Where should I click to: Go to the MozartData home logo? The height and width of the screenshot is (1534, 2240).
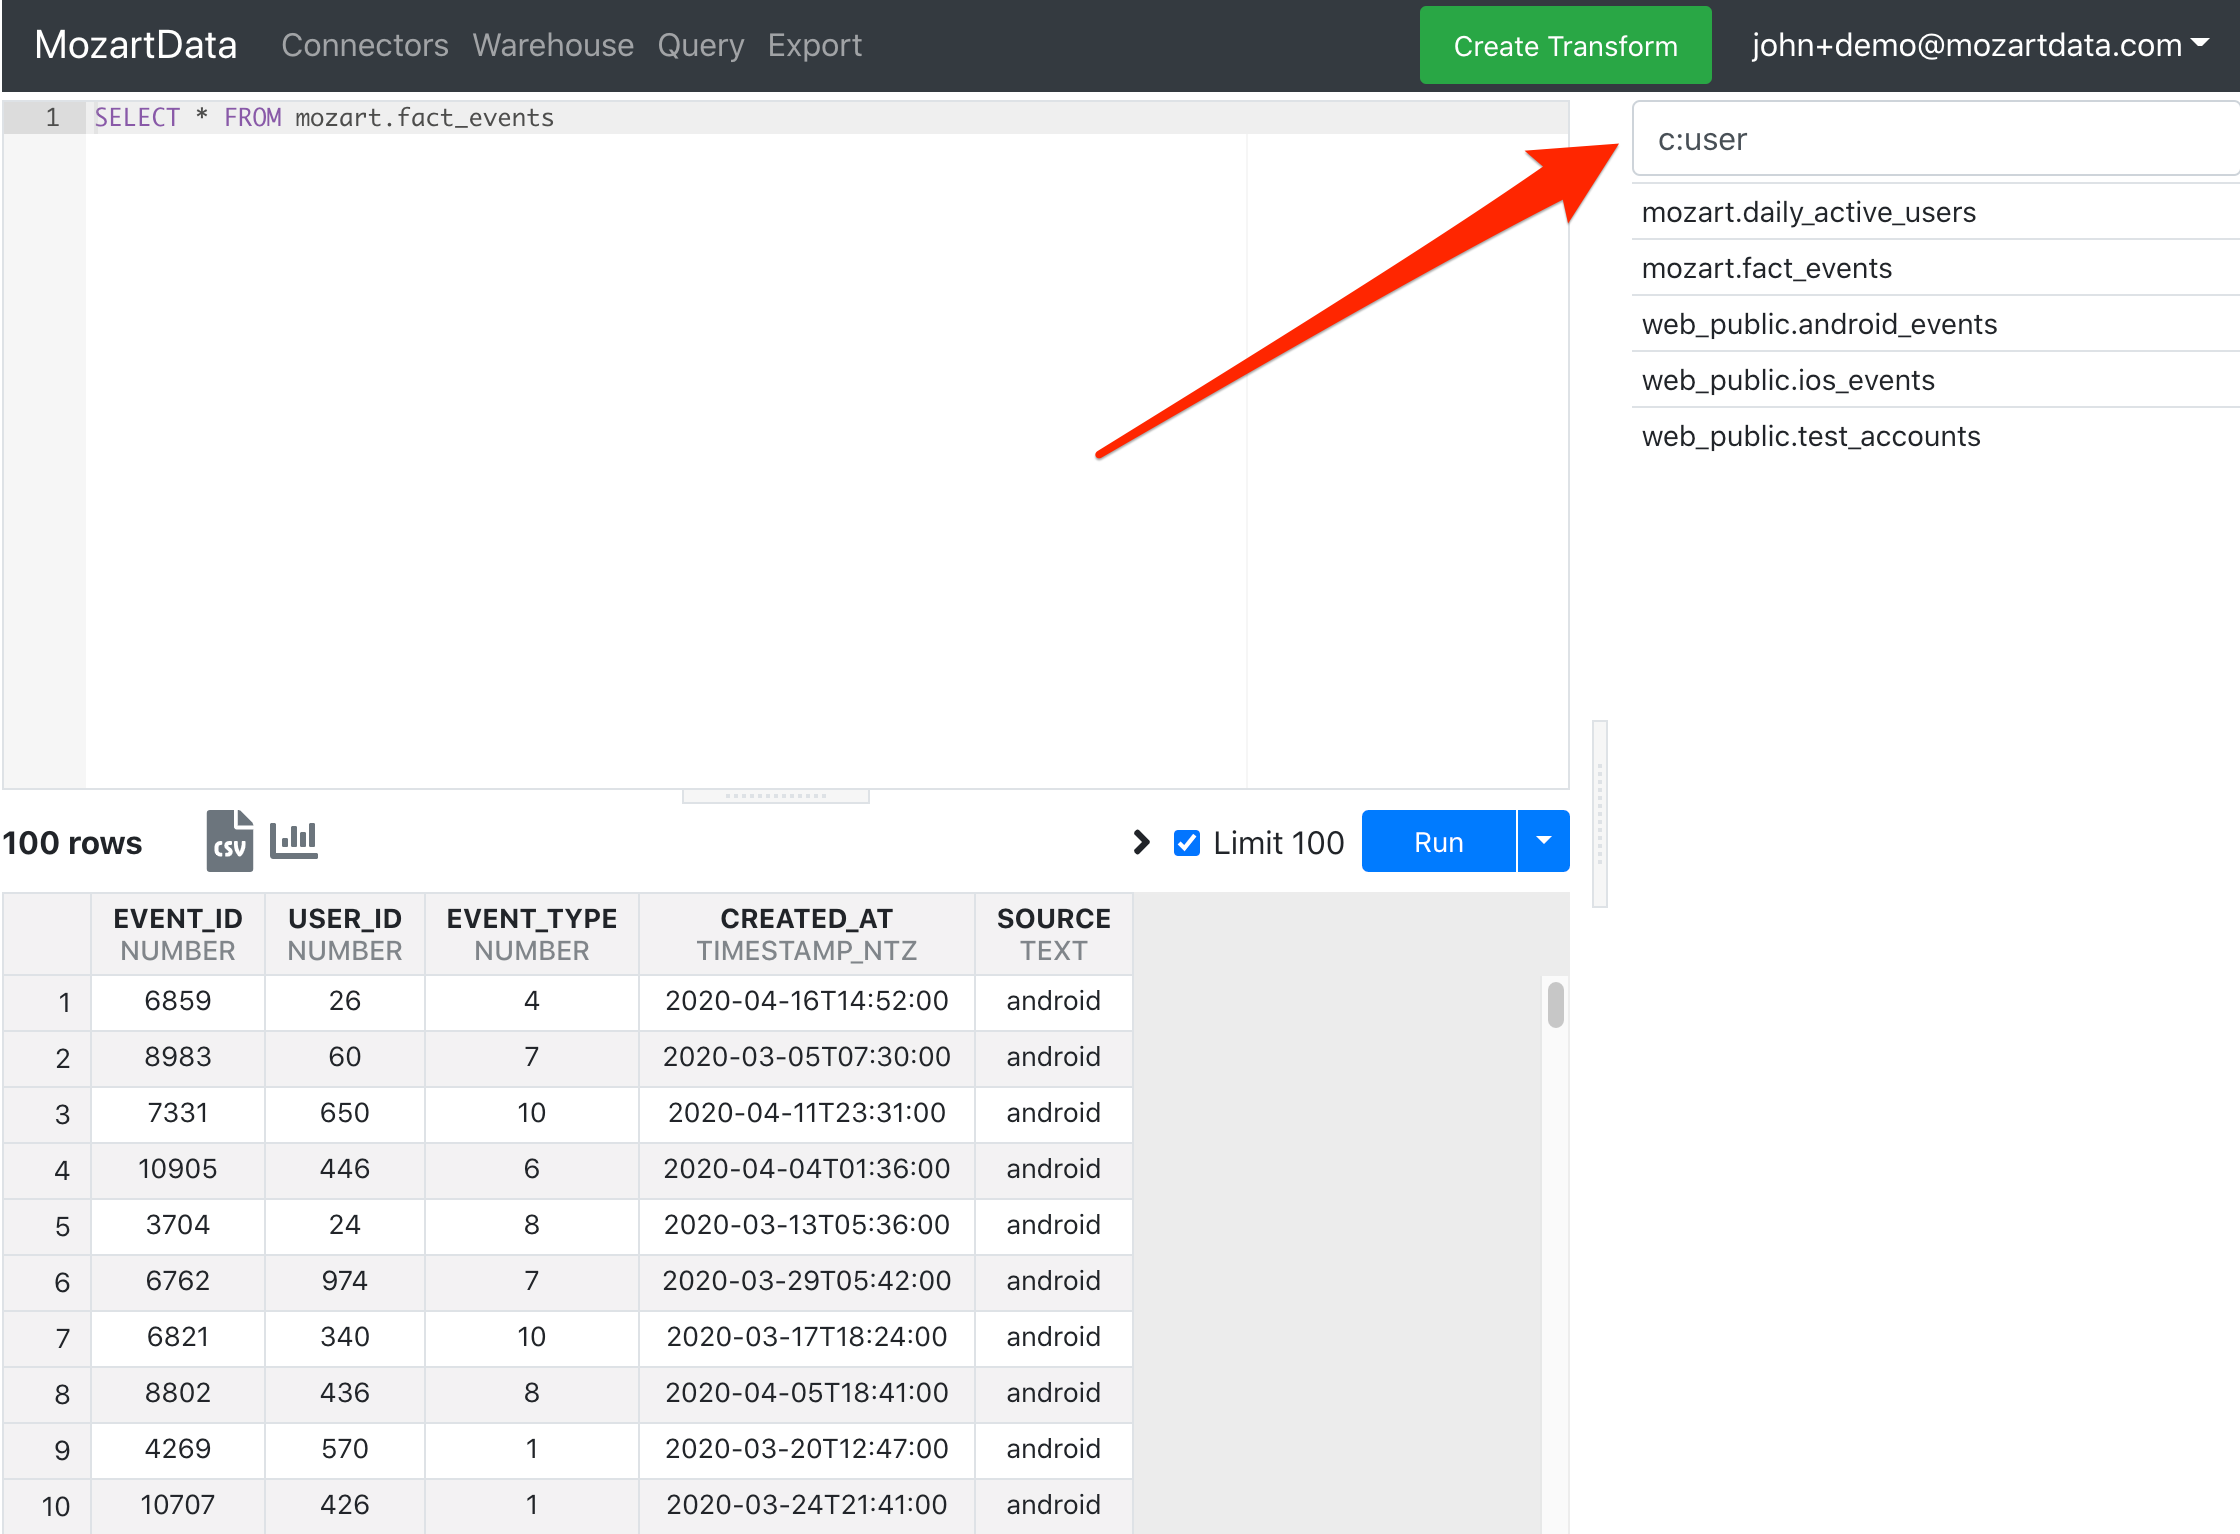(136, 45)
